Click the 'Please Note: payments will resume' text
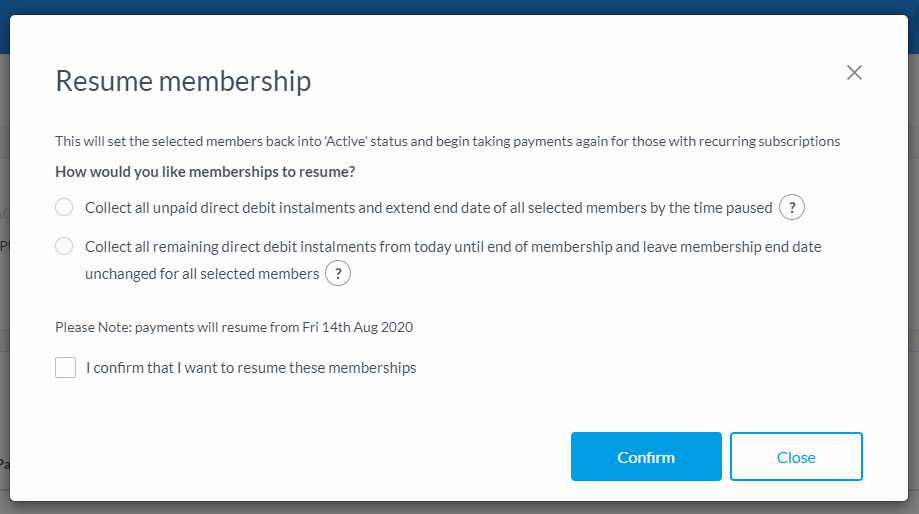This screenshot has height=514, width=919. (x=234, y=327)
